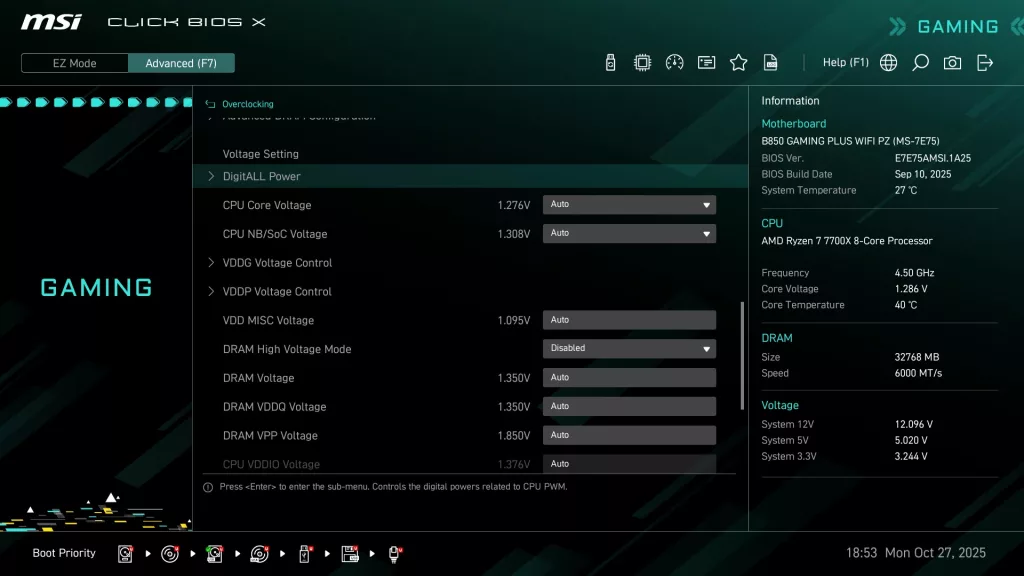This screenshot has height=576, width=1024.
Task: Click the exit BIOS icon
Action: click(984, 62)
